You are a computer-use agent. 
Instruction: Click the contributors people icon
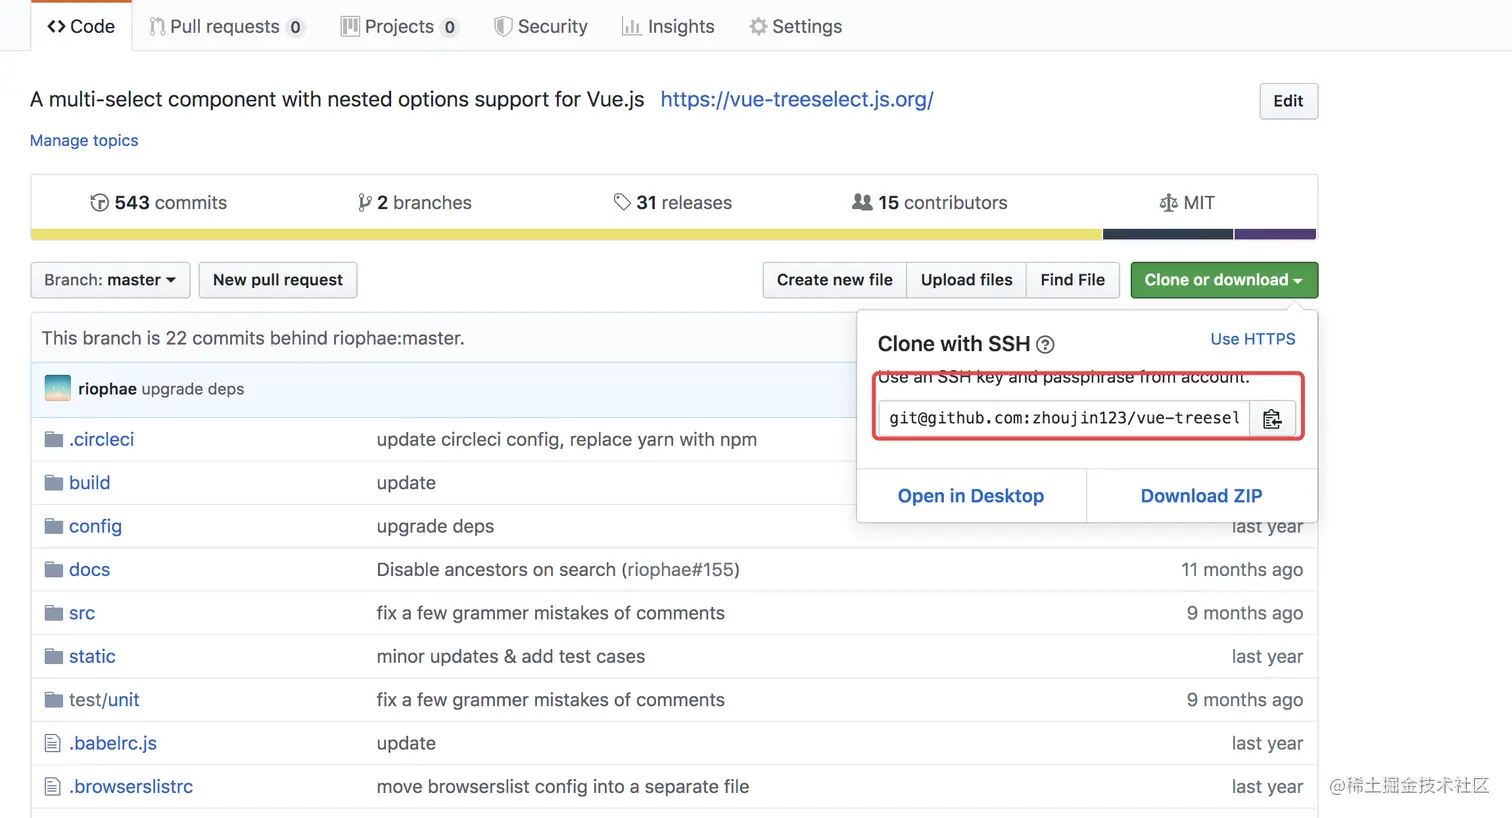(862, 202)
